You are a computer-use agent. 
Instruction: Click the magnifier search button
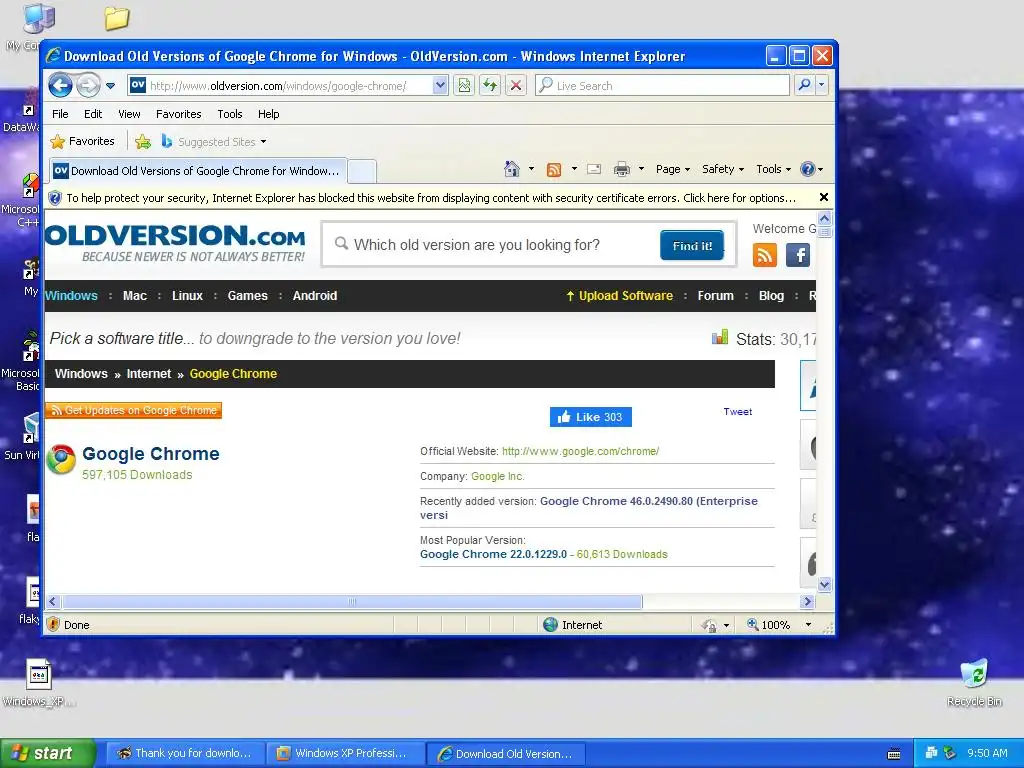805,85
